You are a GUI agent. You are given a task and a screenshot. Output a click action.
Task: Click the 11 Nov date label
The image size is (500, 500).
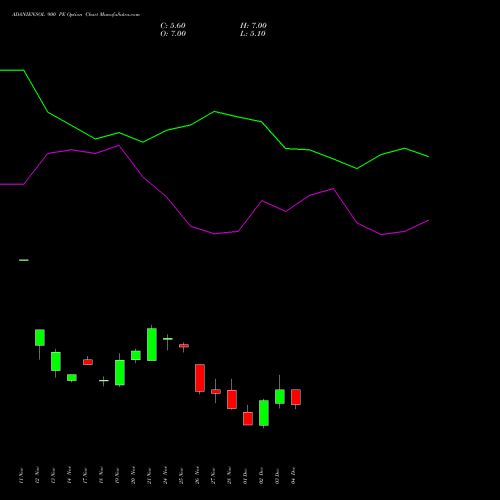[22, 476]
